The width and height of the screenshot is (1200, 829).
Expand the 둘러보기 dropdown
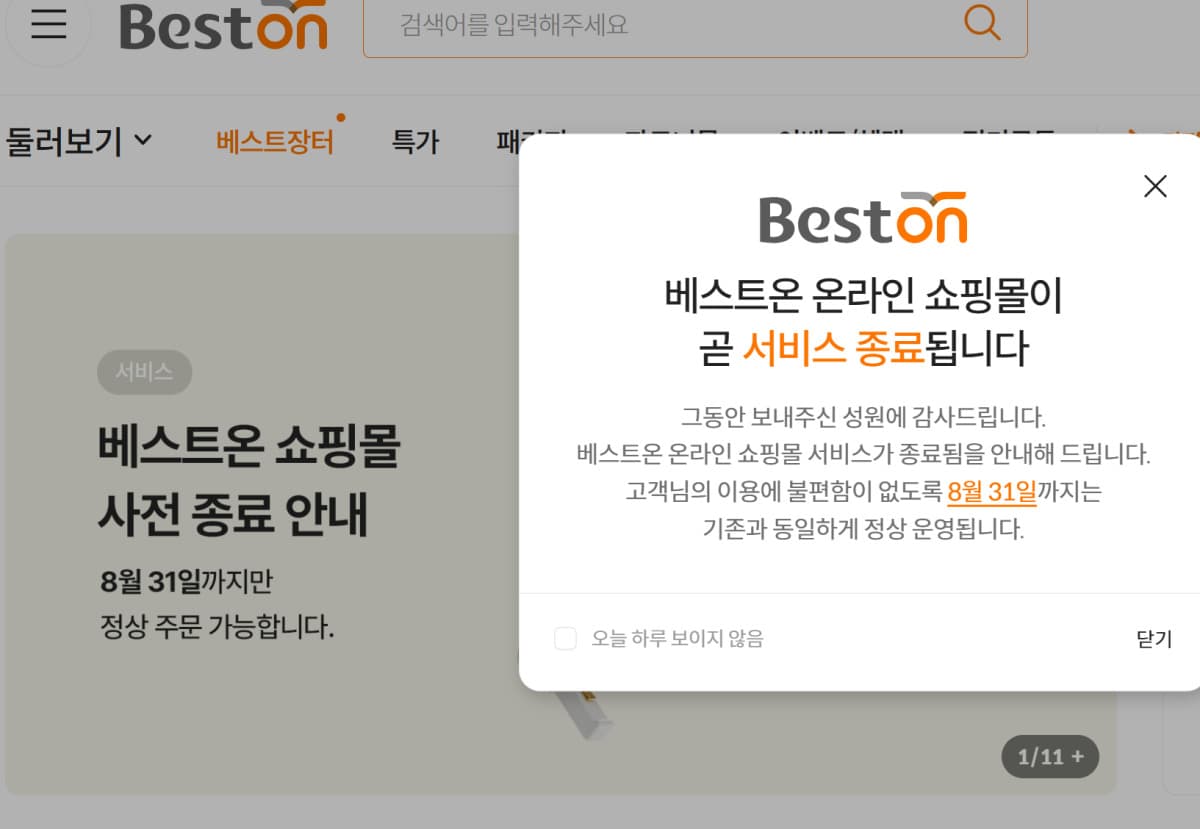79,141
